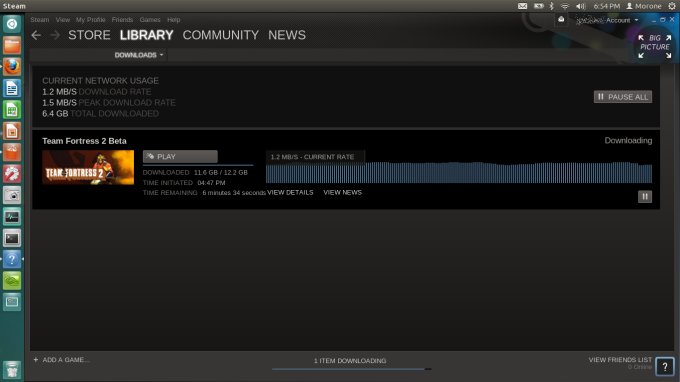Click the 1.5 MB/S peak download rate

pos(109,103)
